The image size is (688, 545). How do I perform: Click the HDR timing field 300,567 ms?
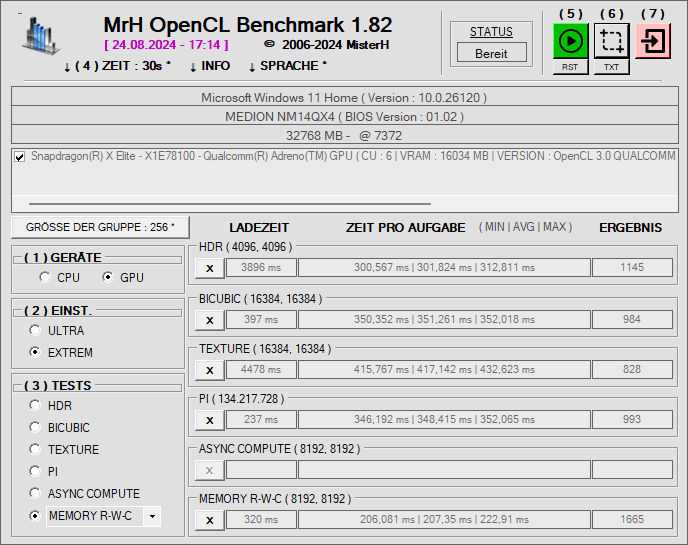444,268
